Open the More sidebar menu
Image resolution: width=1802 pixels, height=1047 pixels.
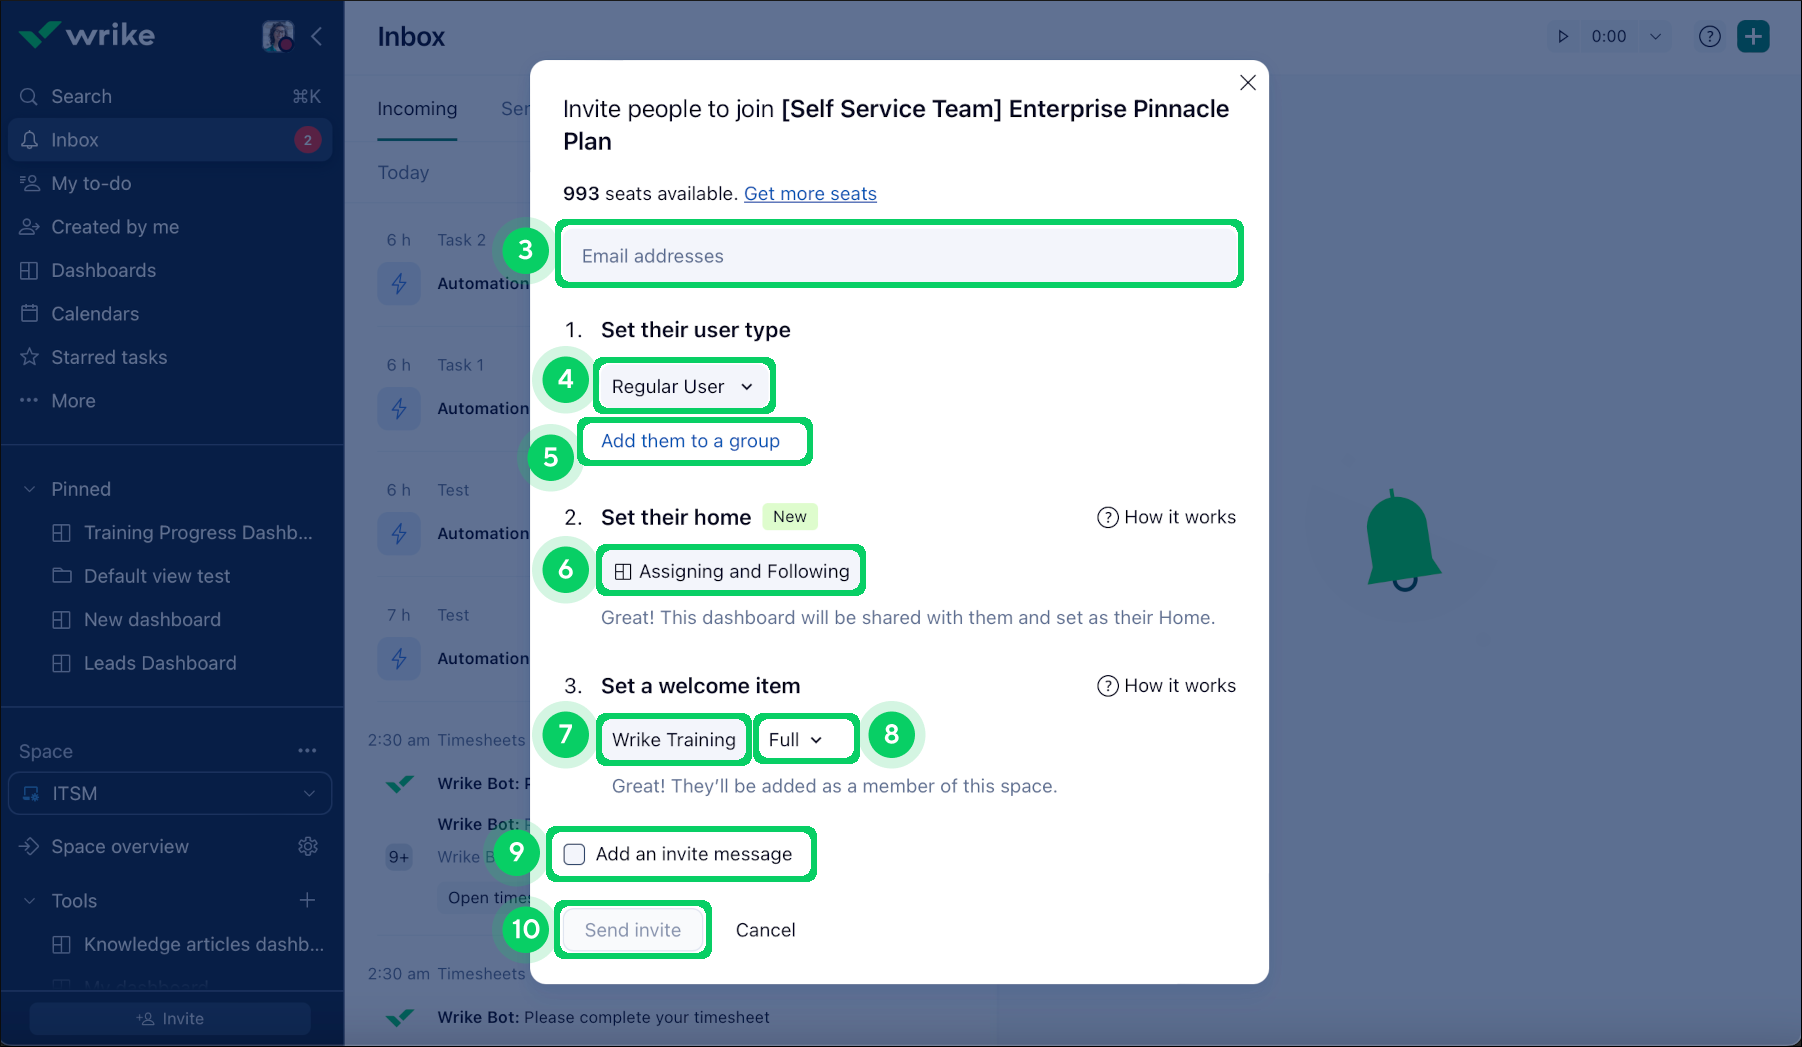tap(73, 400)
